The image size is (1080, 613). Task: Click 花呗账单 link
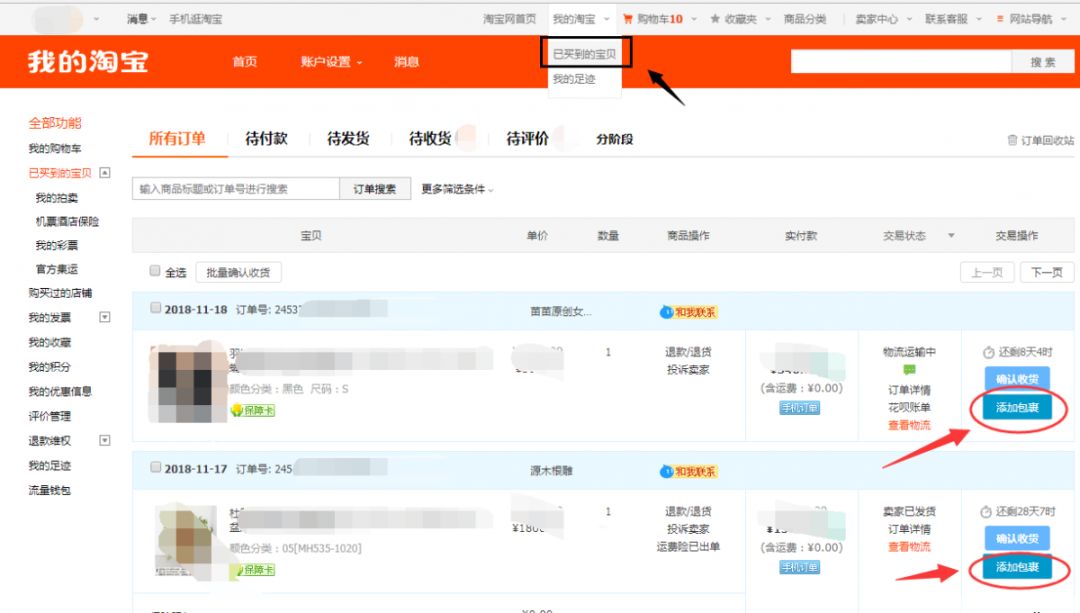[909, 407]
